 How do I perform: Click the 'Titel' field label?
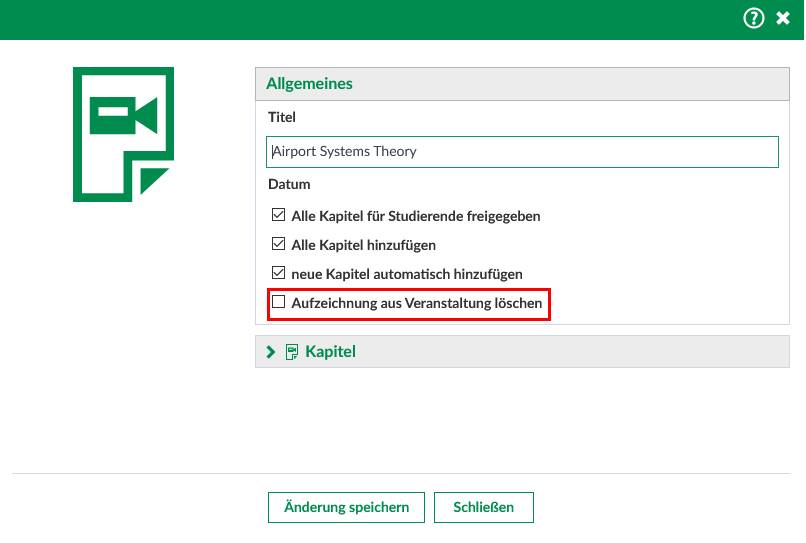pyautogui.click(x=282, y=117)
